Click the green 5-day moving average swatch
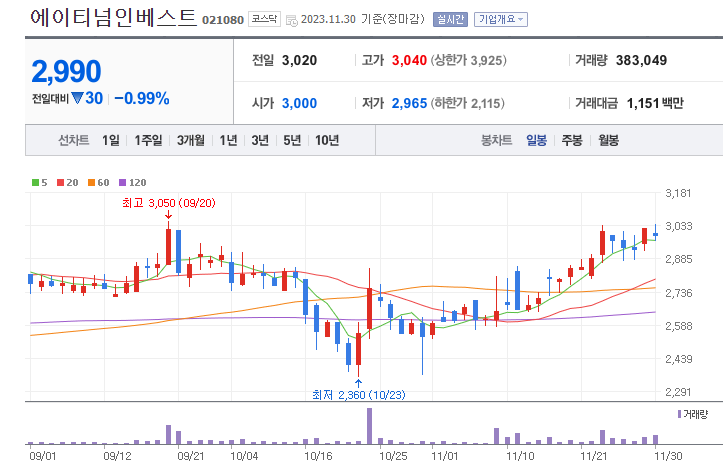This screenshot has height=469, width=723. pyautogui.click(x=36, y=183)
